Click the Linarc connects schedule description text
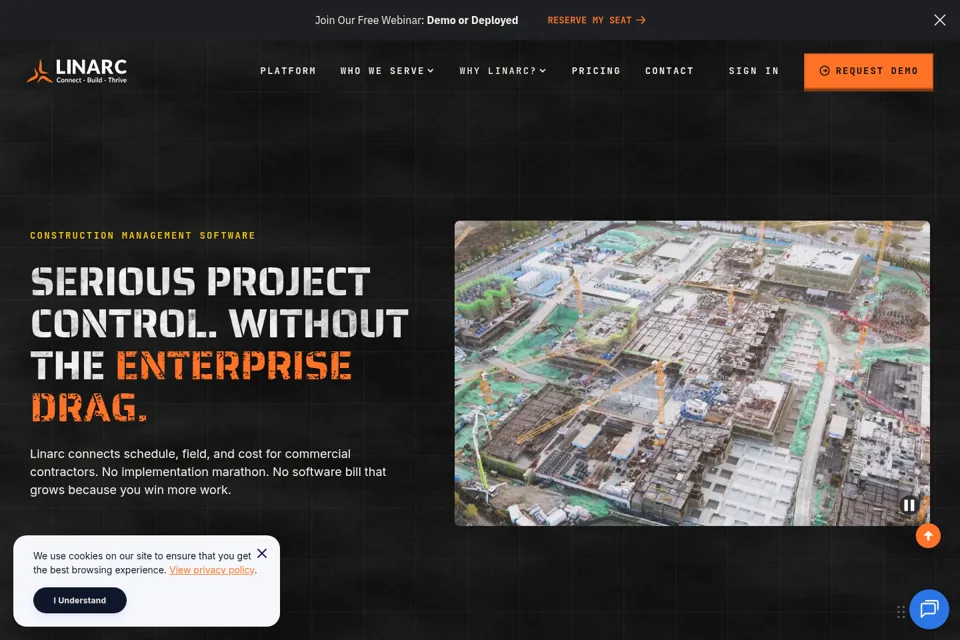960x640 pixels. point(208,472)
